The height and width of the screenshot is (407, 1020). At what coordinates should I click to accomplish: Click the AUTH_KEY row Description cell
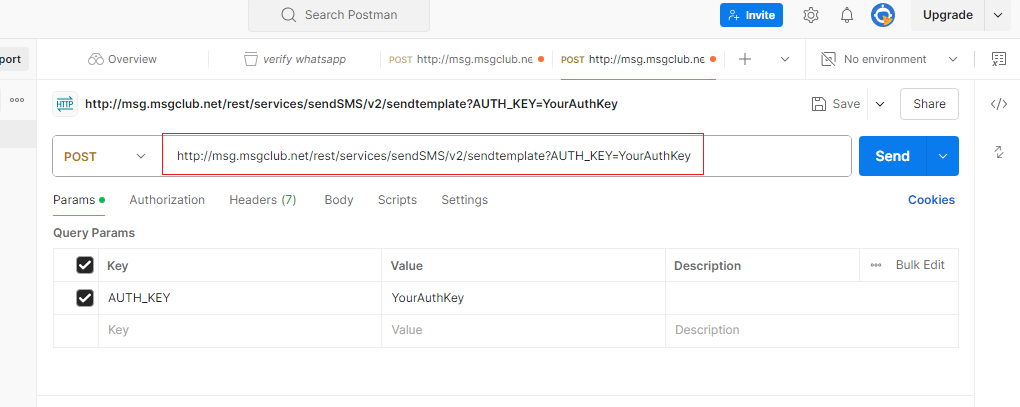812,298
